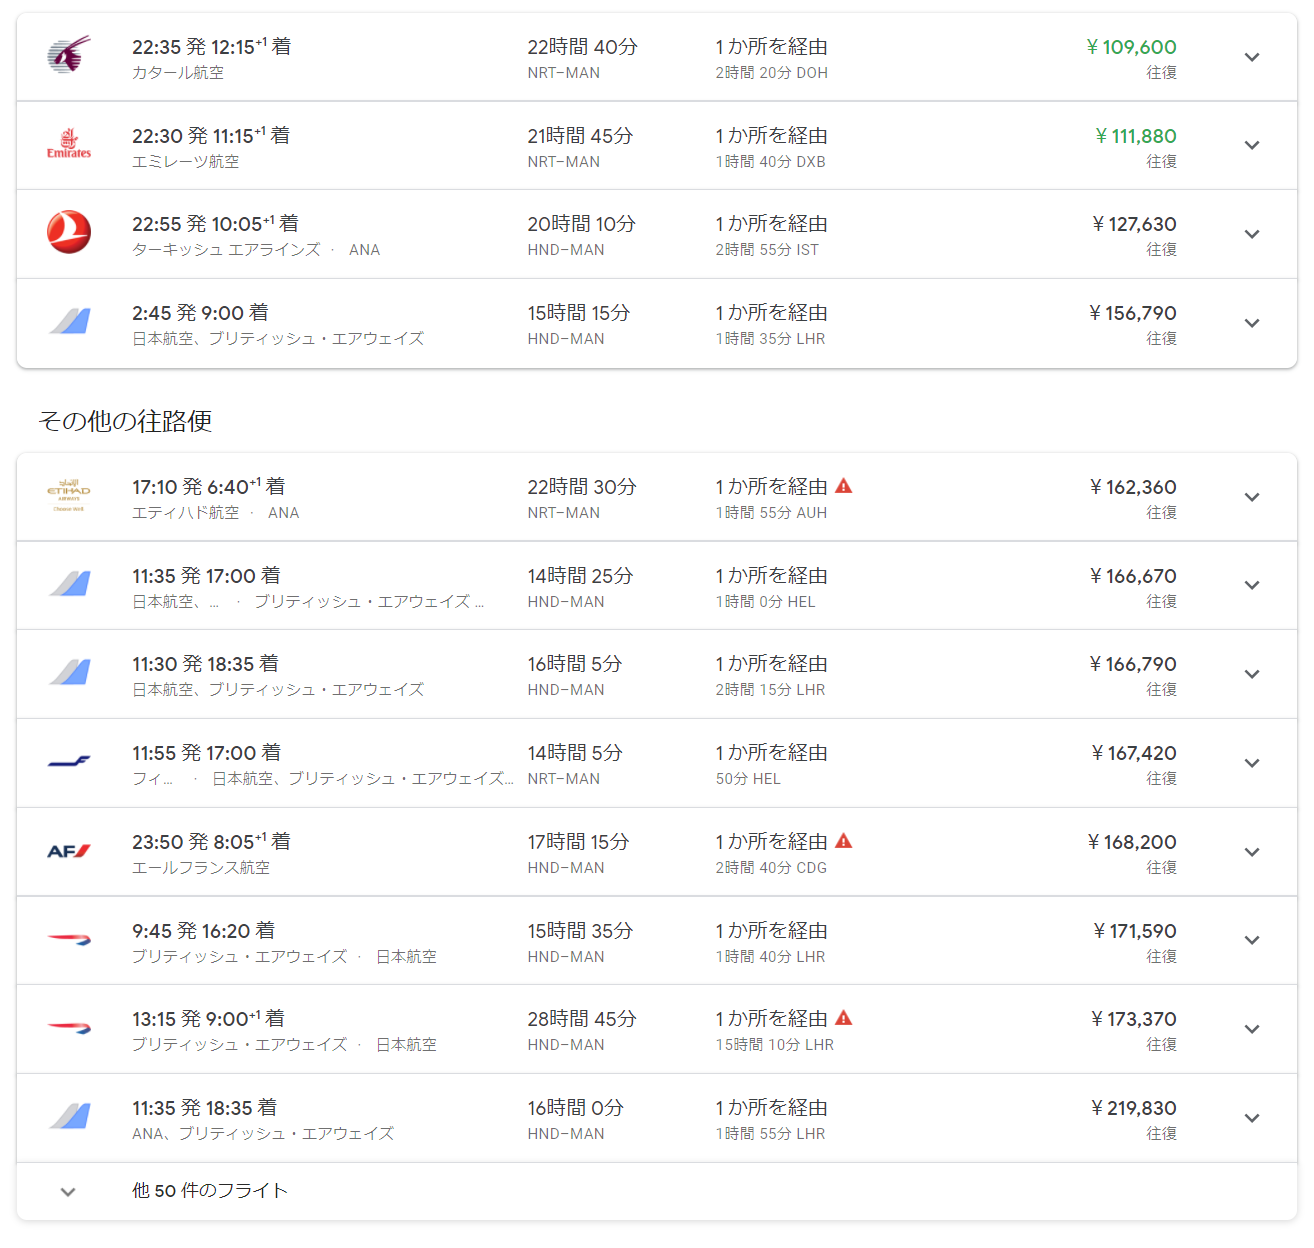
Task: Click the Emirates airline logo
Action: coord(69,145)
